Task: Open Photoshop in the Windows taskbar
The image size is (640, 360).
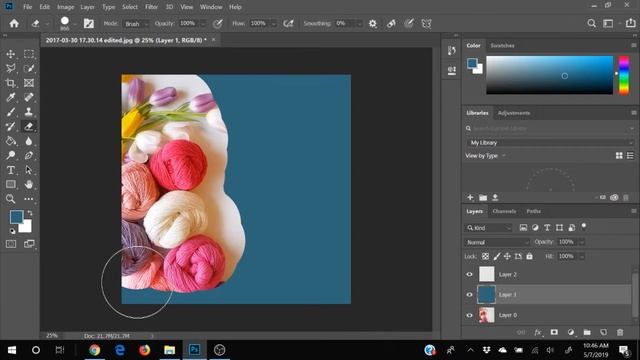Action: coord(195,350)
